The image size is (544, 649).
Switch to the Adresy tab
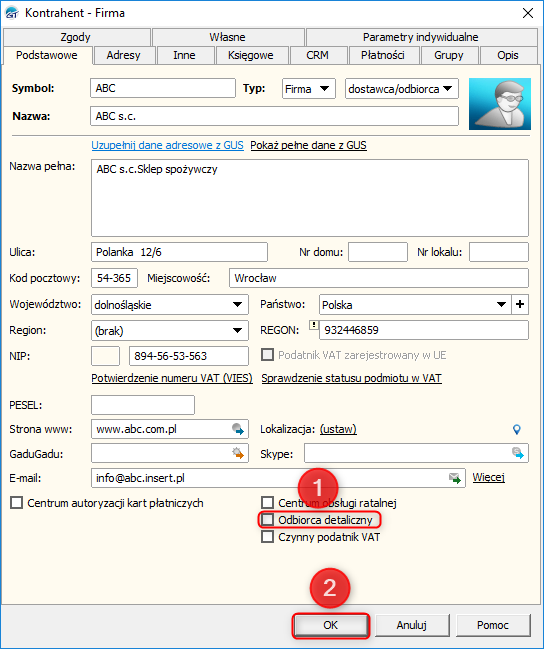(x=123, y=55)
